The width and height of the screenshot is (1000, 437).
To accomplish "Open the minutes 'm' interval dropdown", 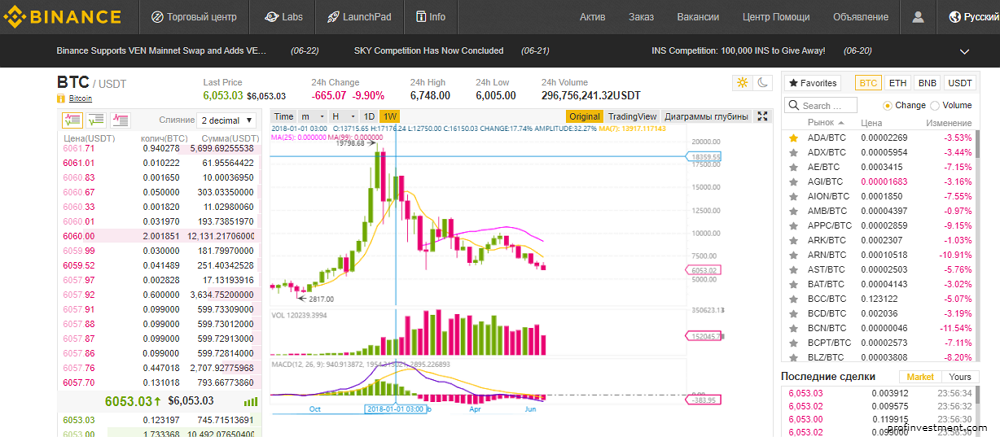I will (x=312, y=116).
